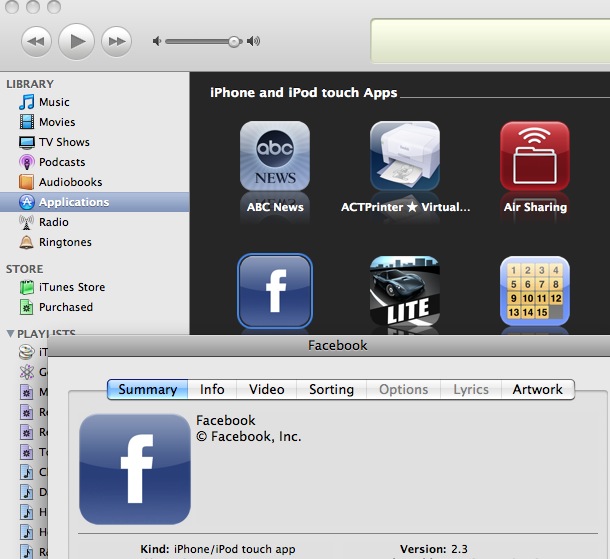Click the Previous track rewind button
The image size is (610, 559).
pos(36,41)
